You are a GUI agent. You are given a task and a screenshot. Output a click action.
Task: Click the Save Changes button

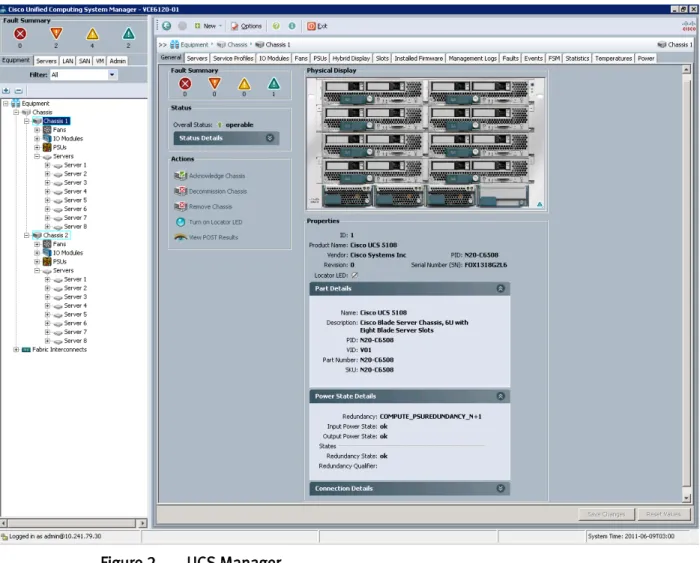pyautogui.click(x=606, y=514)
